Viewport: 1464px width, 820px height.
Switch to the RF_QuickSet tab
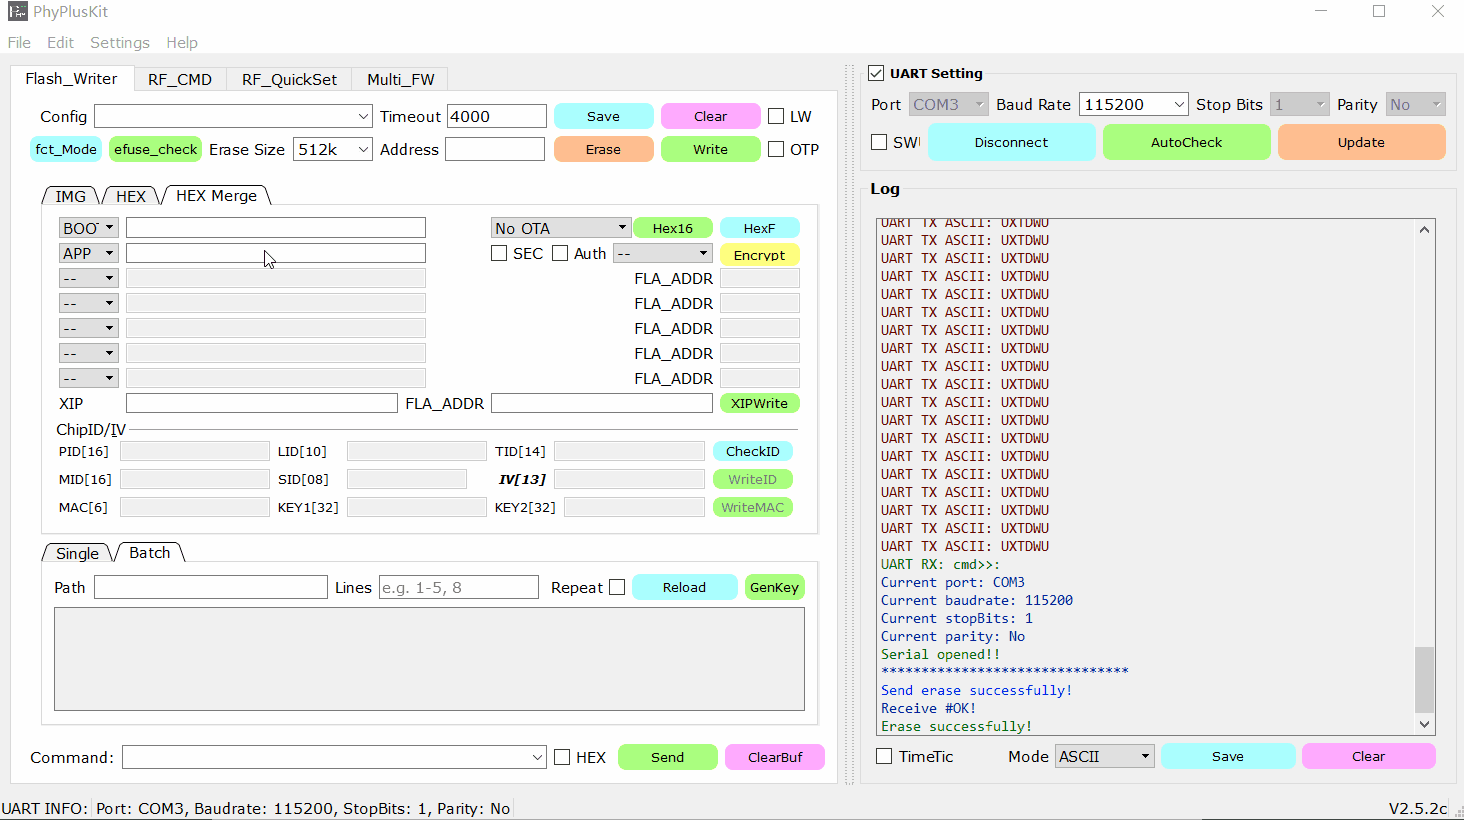(289, 79)
